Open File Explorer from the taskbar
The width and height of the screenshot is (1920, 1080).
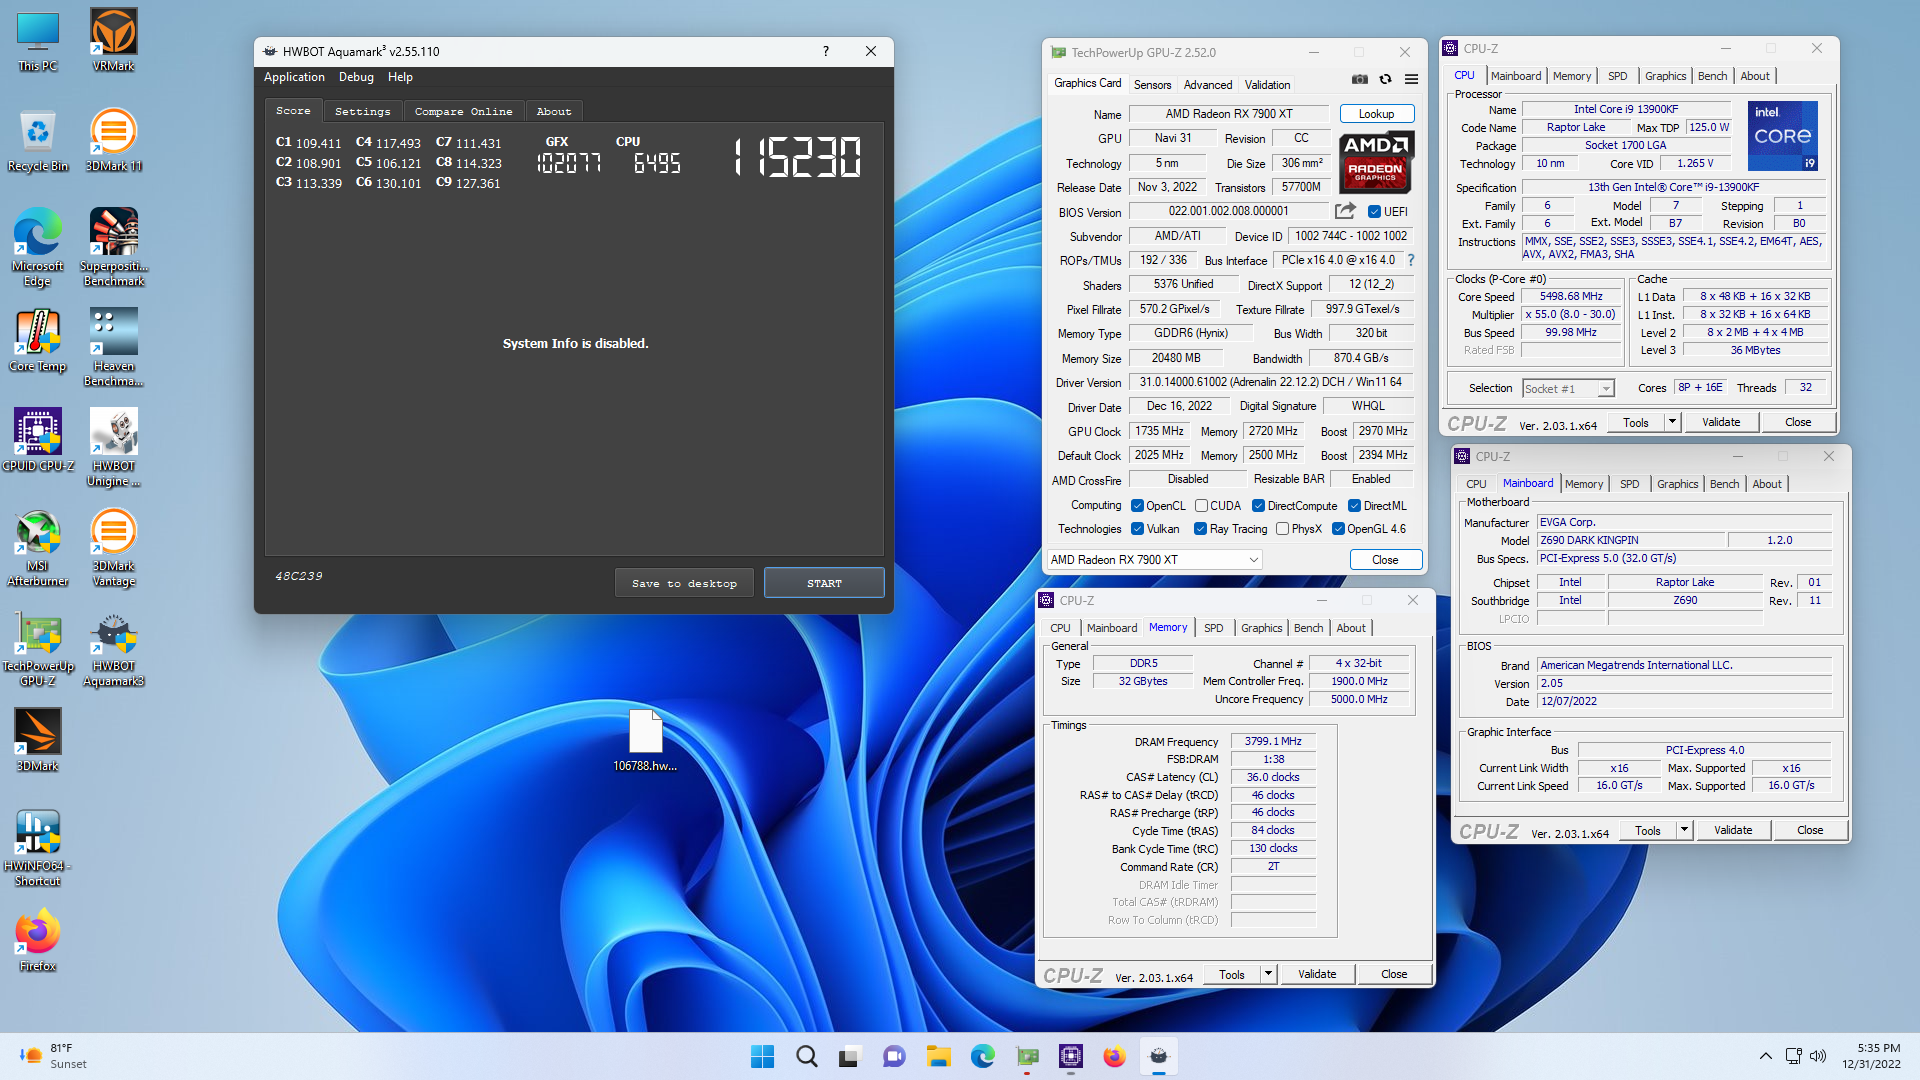[938, 1056]
